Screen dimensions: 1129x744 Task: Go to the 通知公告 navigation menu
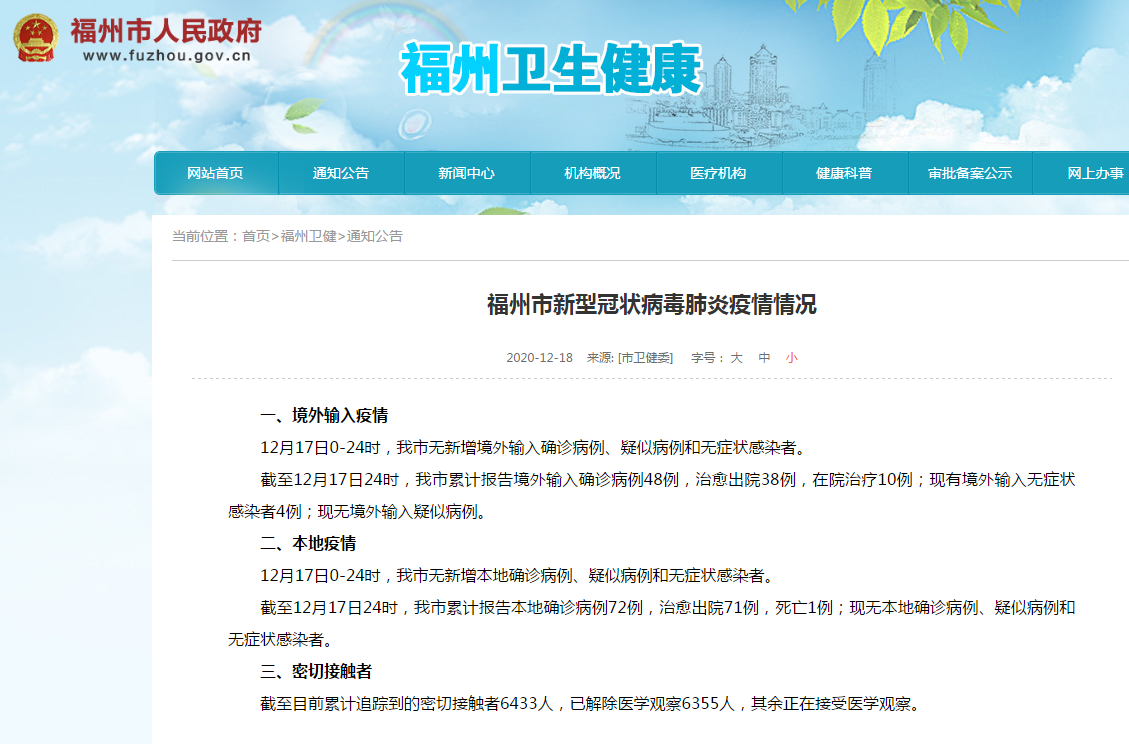coord(340,173)
